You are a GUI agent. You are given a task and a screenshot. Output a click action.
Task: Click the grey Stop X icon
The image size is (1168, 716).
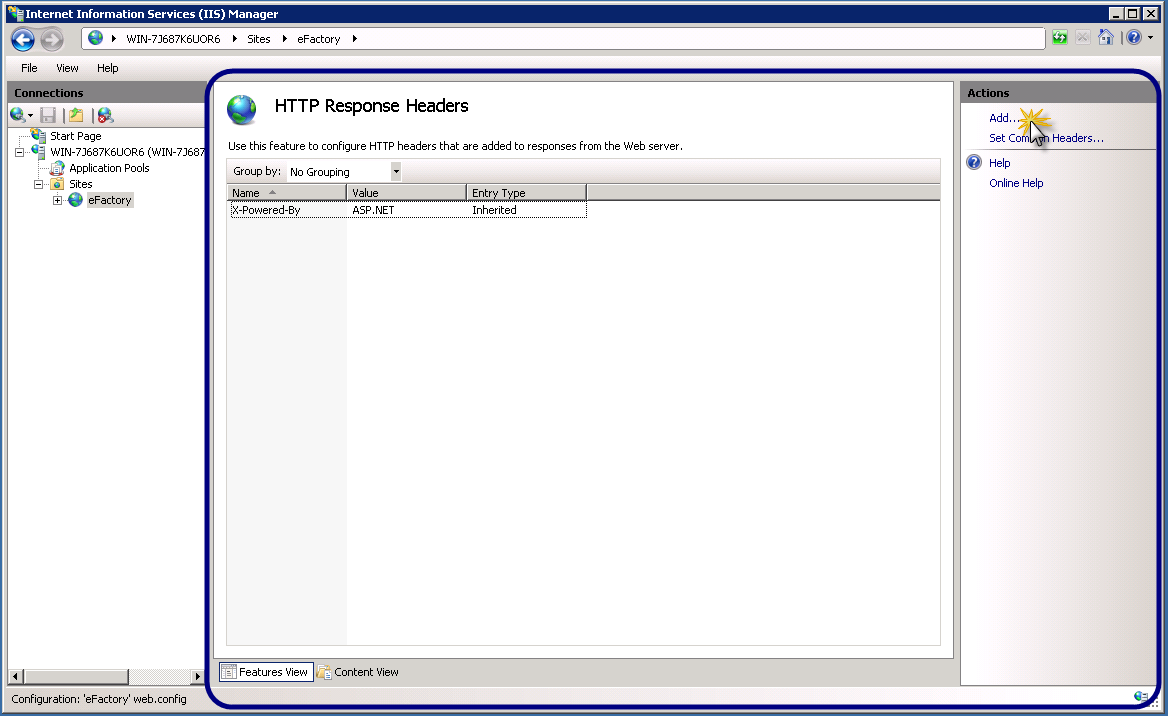tap(1083, 37)
